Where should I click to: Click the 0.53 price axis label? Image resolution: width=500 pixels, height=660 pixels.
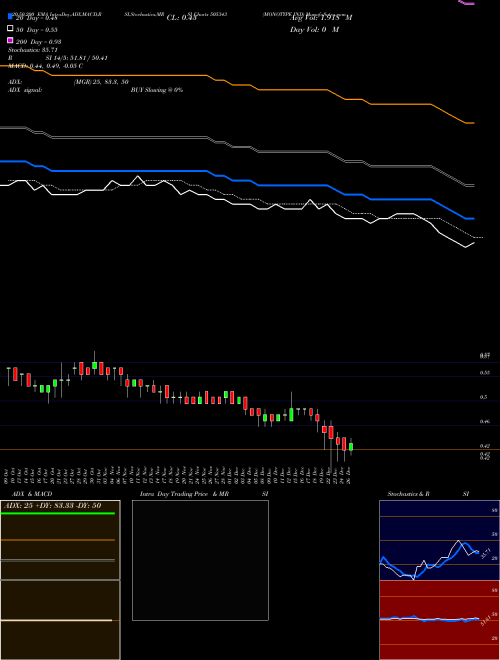point(484,373)
